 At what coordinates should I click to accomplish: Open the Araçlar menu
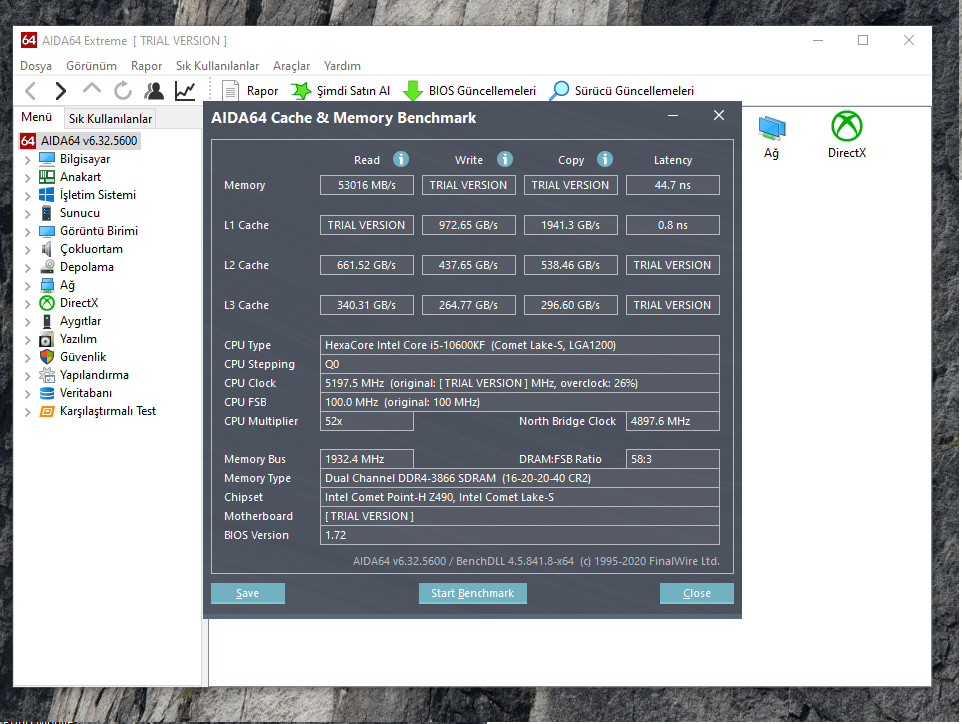291,66
